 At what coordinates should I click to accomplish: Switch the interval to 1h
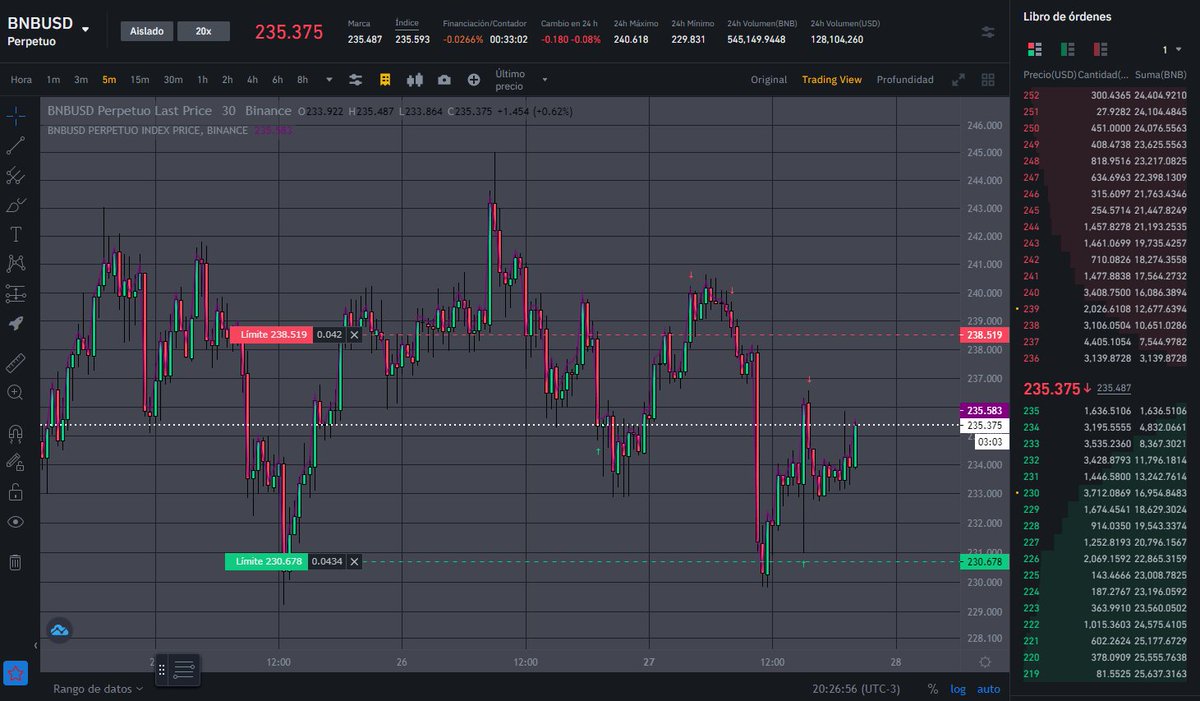point(202,79)
